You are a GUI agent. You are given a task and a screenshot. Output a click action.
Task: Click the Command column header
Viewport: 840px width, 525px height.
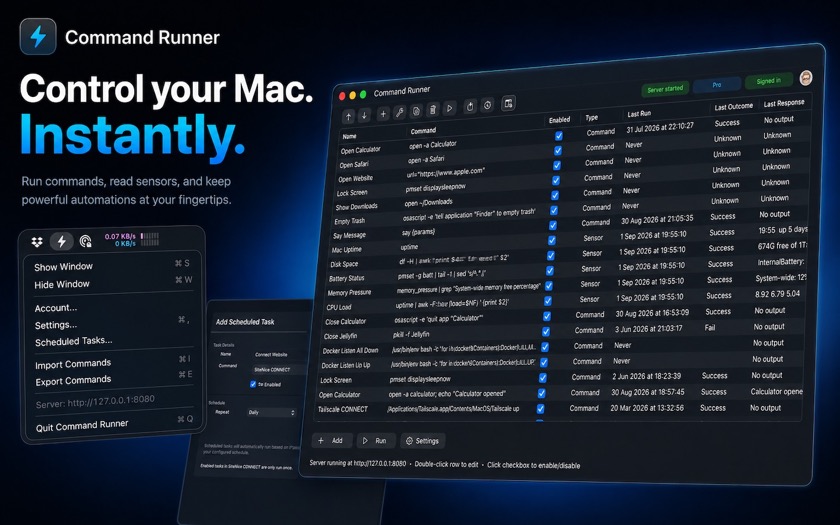click(x=423, y=130)
